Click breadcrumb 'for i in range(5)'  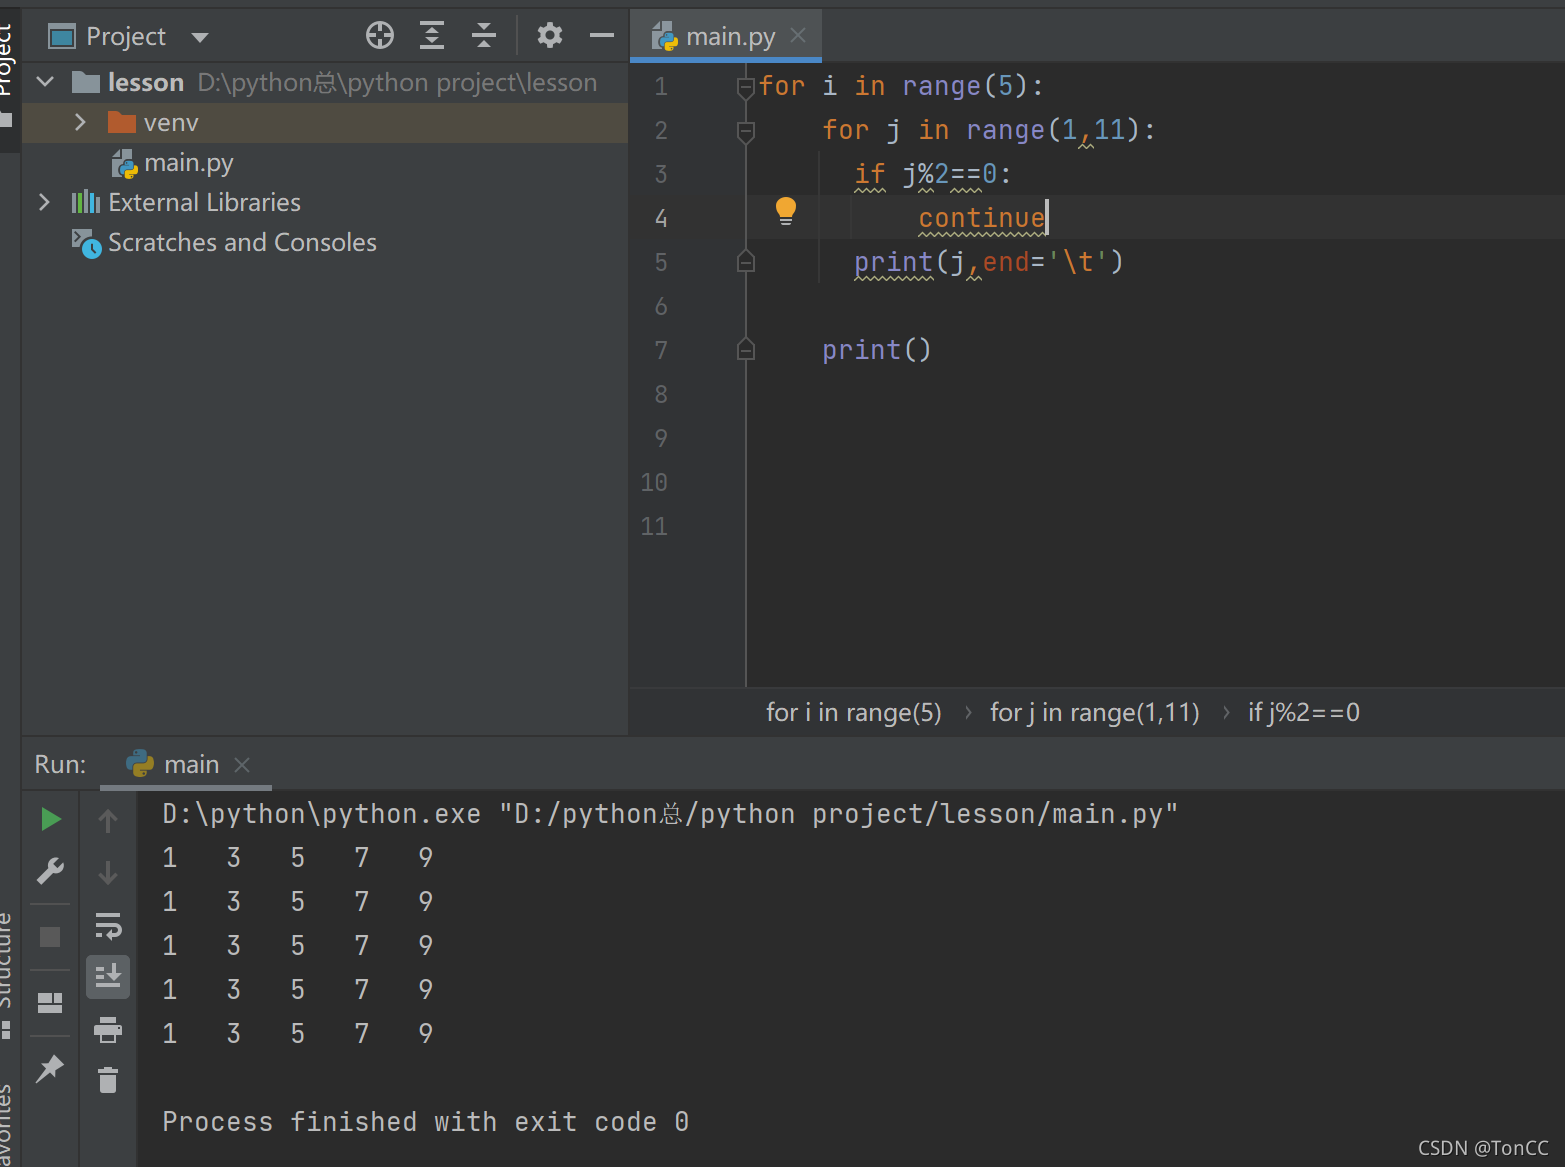point(854,712)
